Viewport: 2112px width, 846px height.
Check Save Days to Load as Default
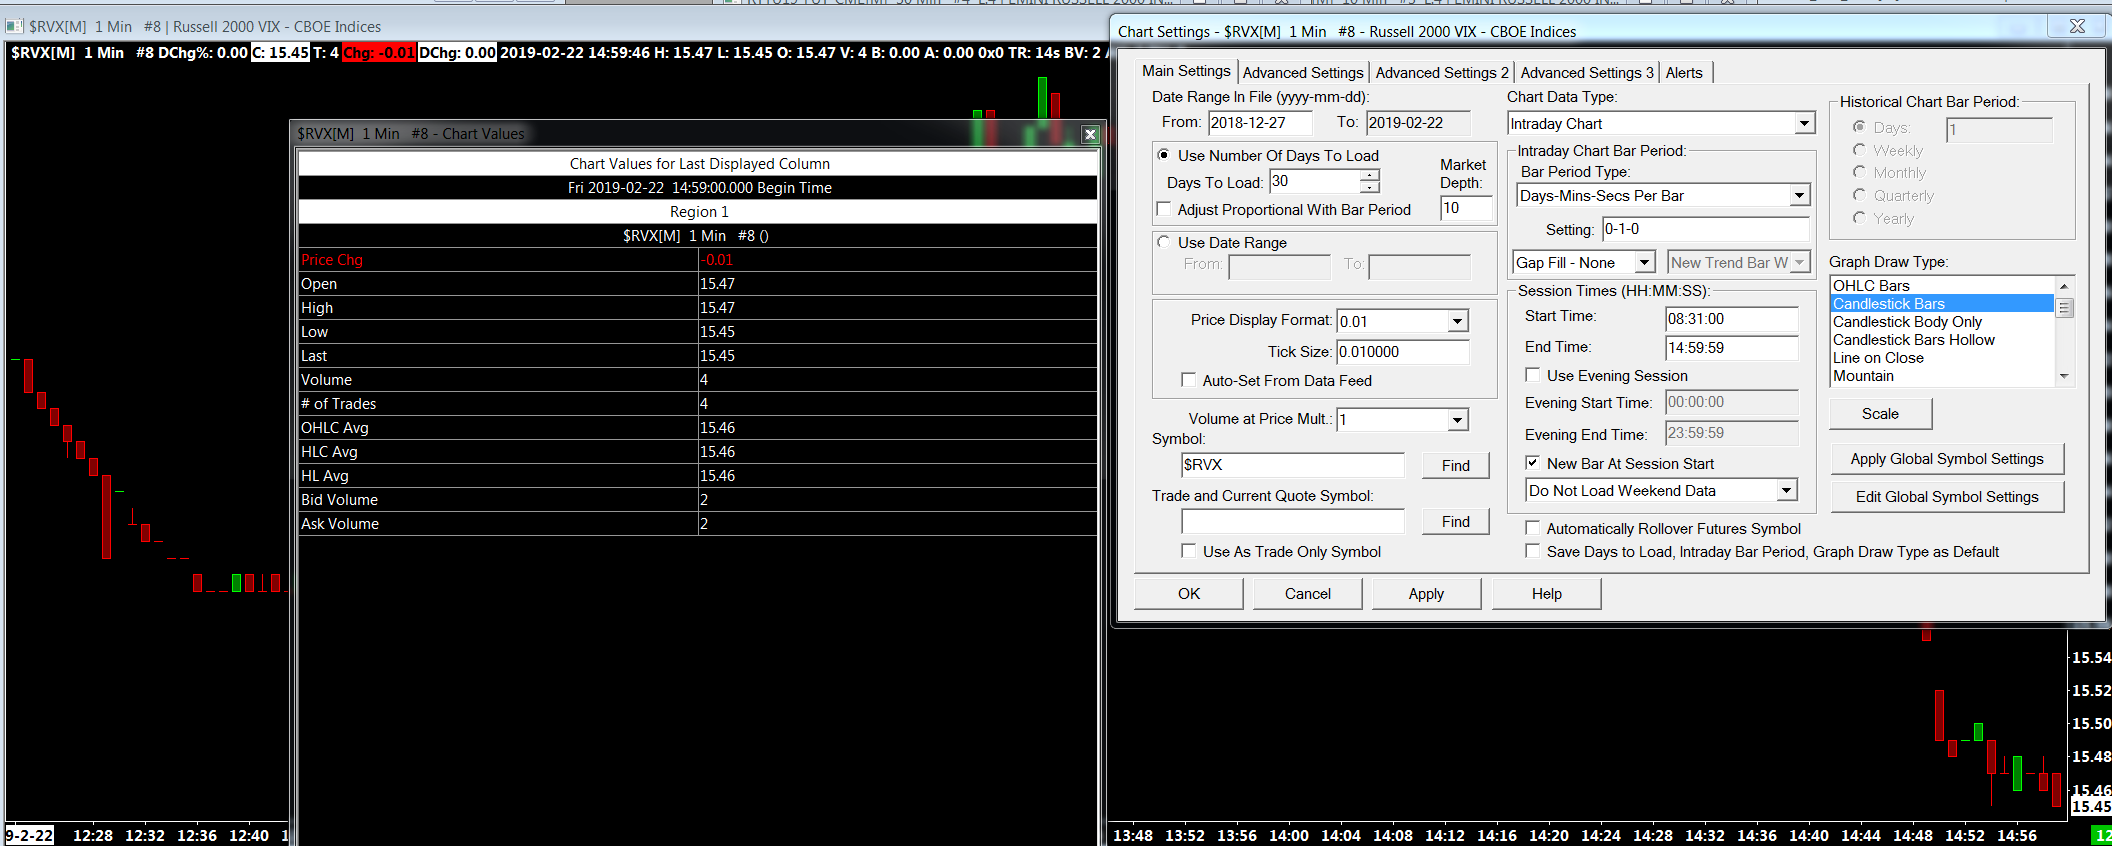tap(1532, 551)
